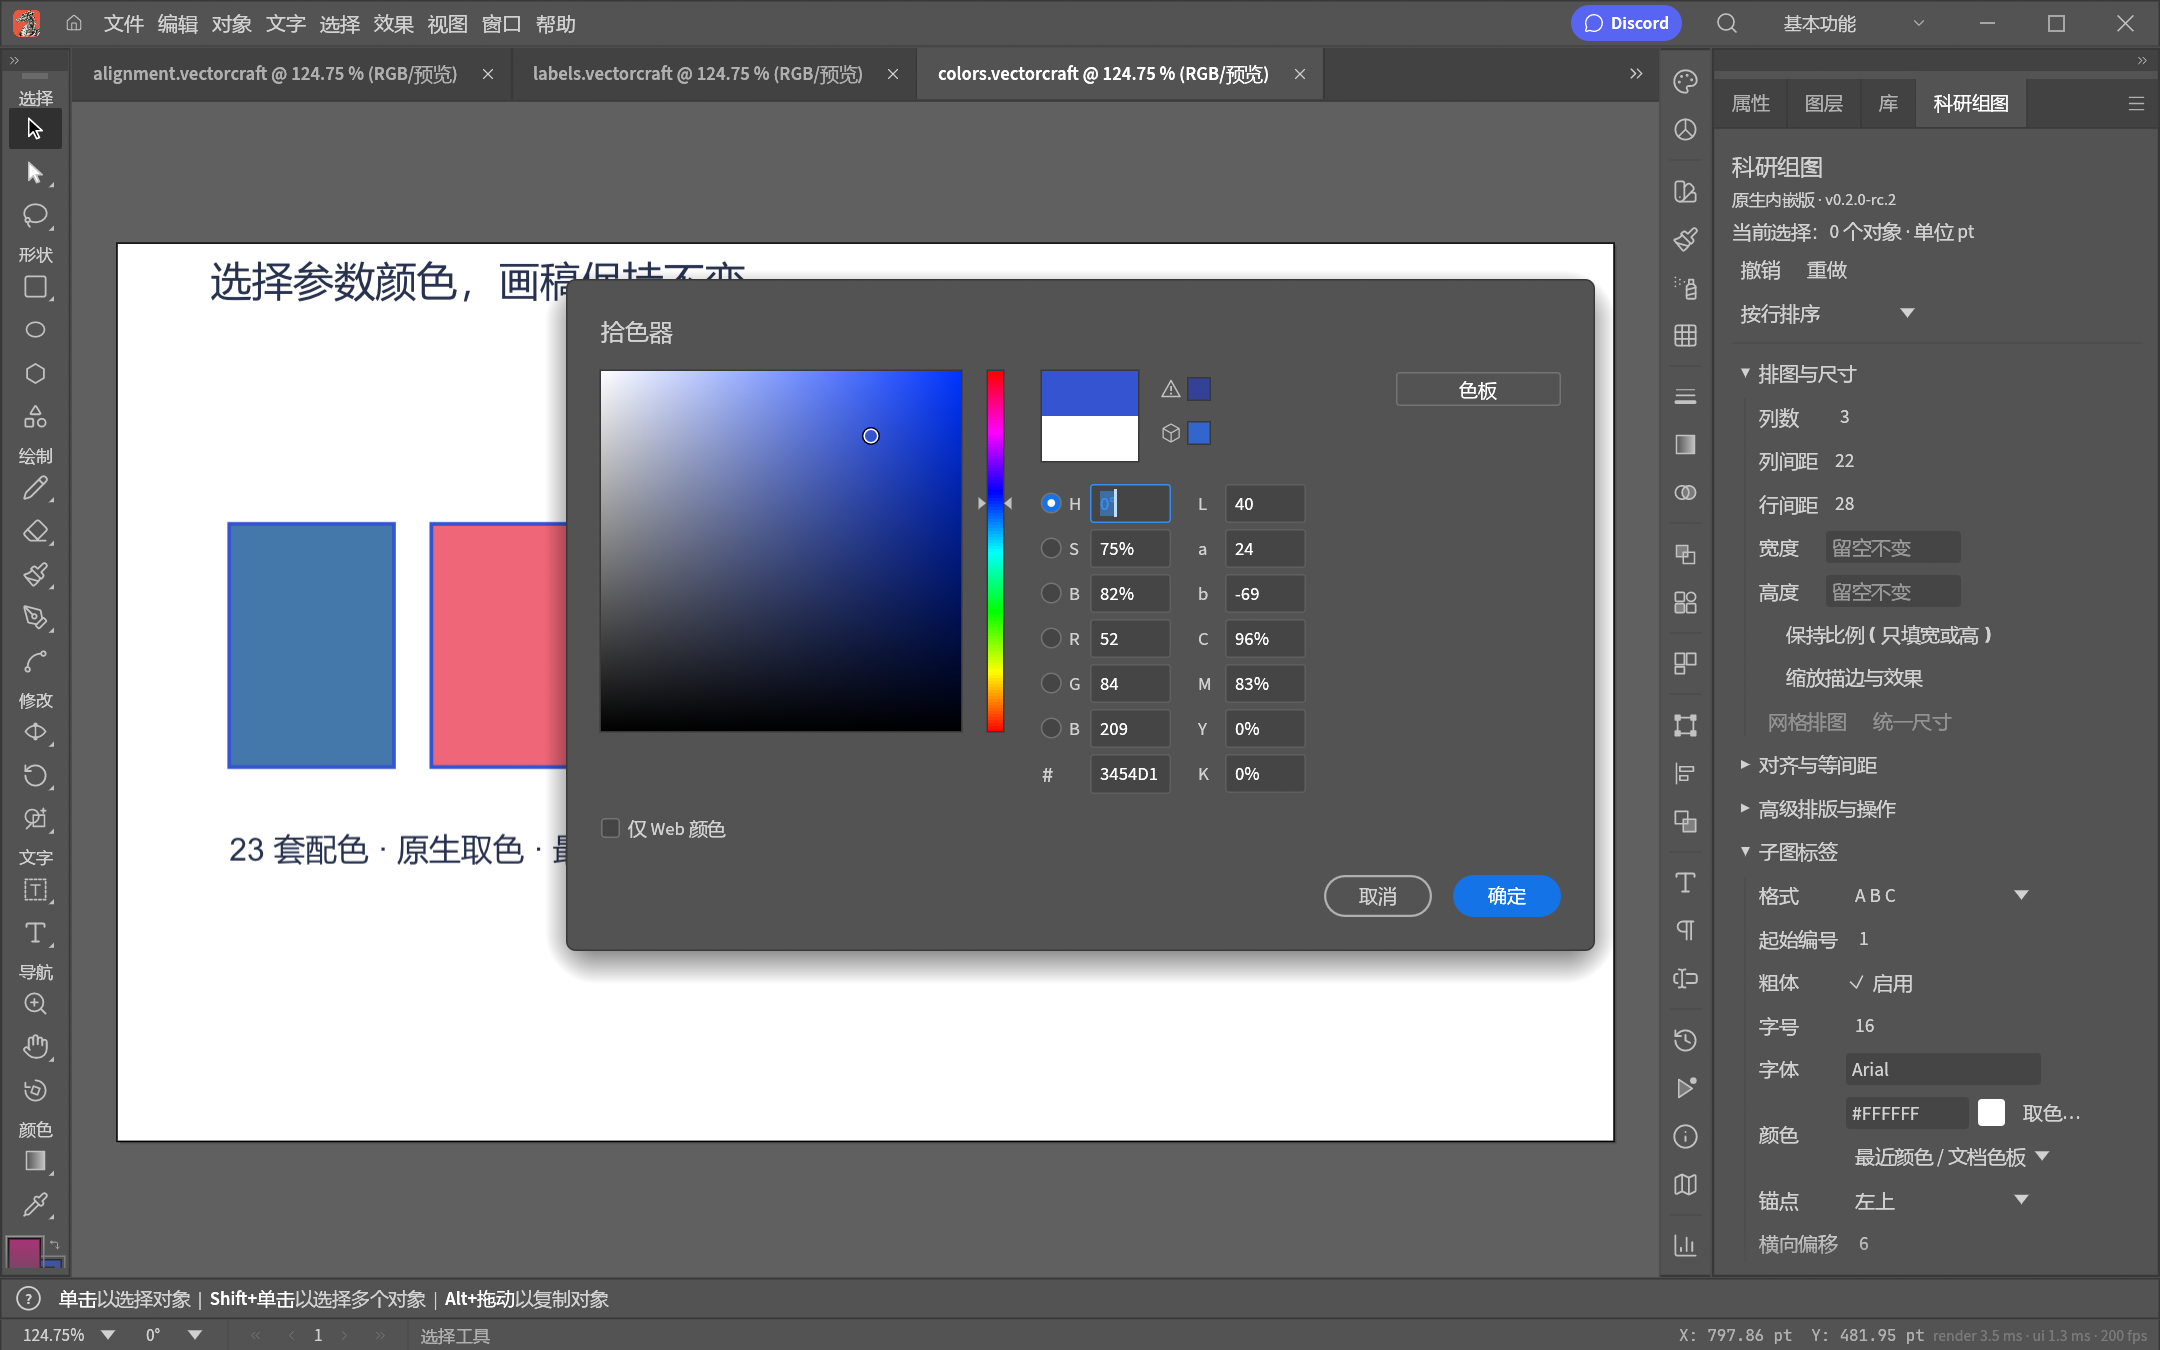Screen dimensions: 2160x1350
Task: Open the 基本功能 workspace dropdown
Action: tap(1853, 23)
